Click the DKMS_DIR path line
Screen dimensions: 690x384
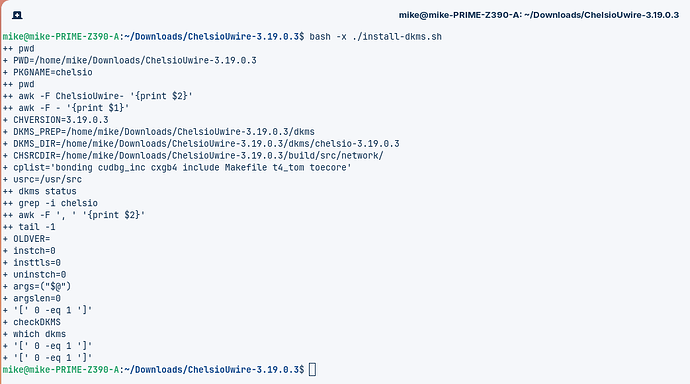(x=201, y=143)
